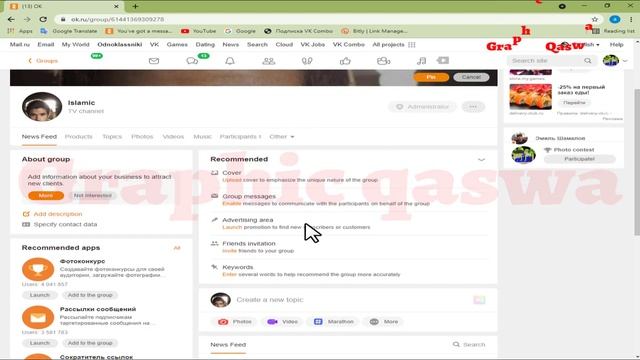Screen dimensions: 640x360
Task: Go back to Groups
Action: [43, 61]
